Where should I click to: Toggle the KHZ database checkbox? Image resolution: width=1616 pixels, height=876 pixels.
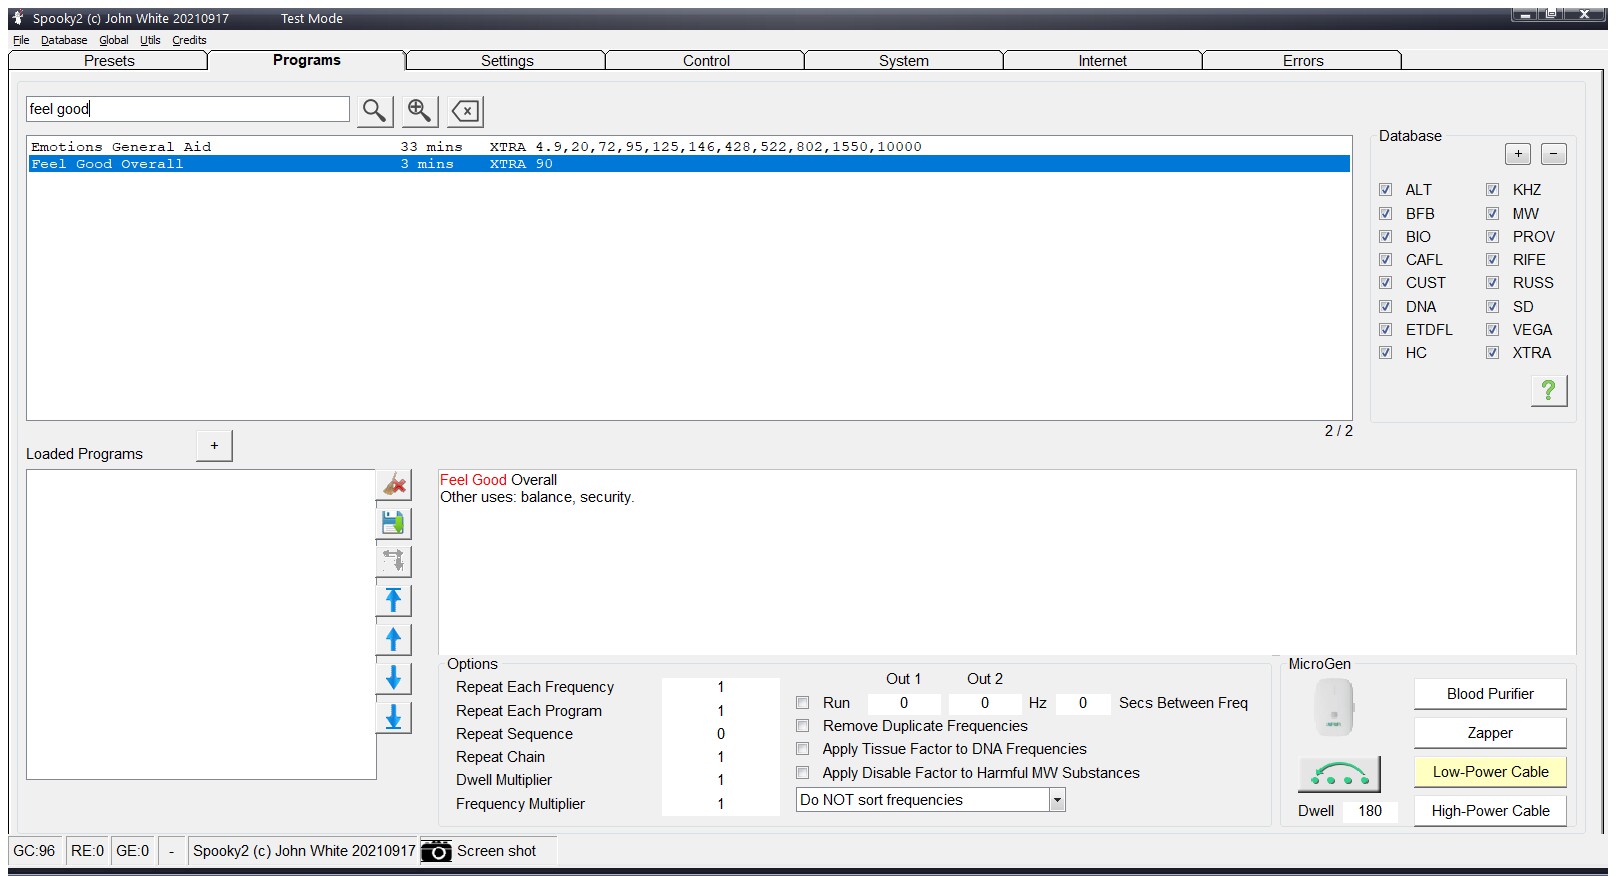click(1493, 190)
